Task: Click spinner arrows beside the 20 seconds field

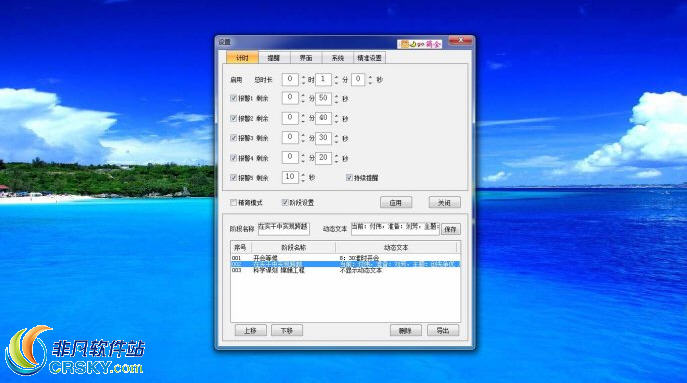Action: [336, 158]
